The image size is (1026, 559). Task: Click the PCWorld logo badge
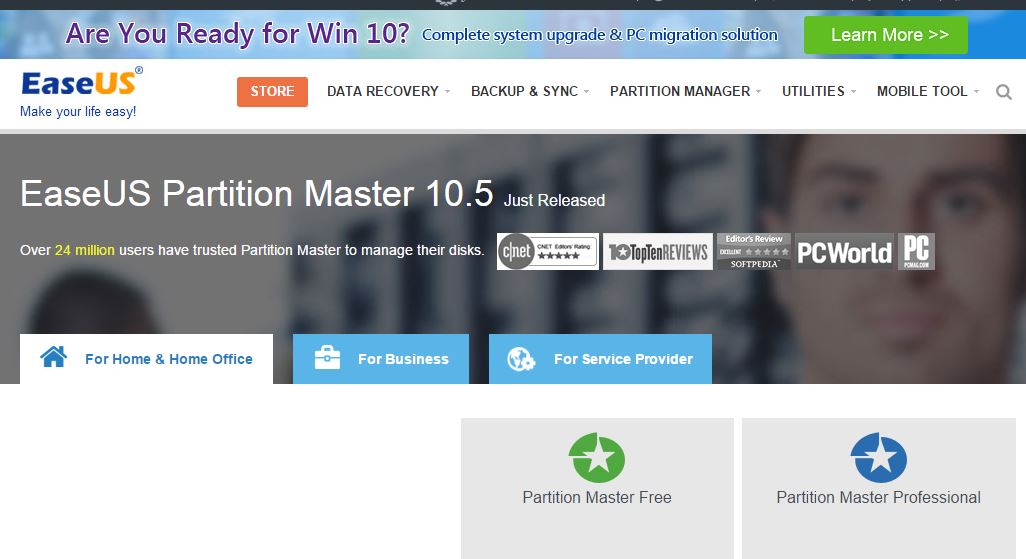[x=844, y=251]
